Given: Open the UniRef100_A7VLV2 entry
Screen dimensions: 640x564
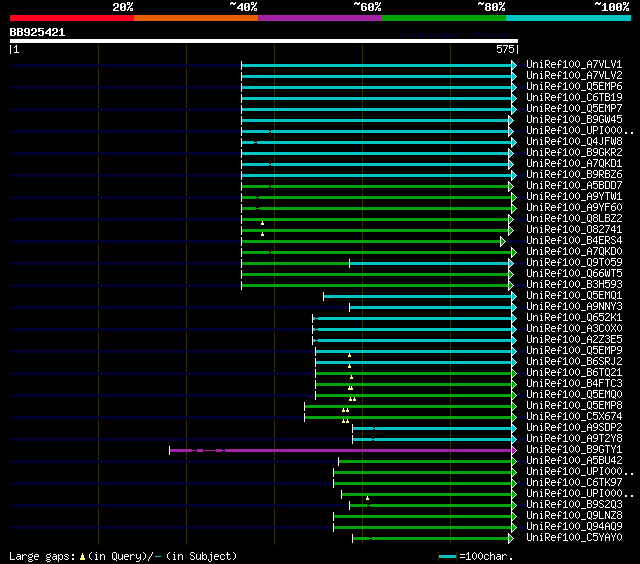Looking at the screenshot, I should click(x=574, y=75).
